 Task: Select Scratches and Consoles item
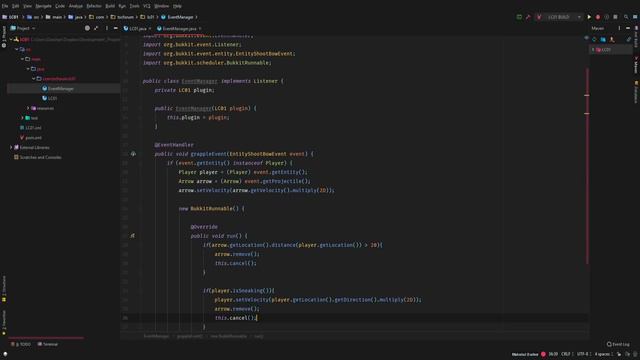tap(40, 157)
